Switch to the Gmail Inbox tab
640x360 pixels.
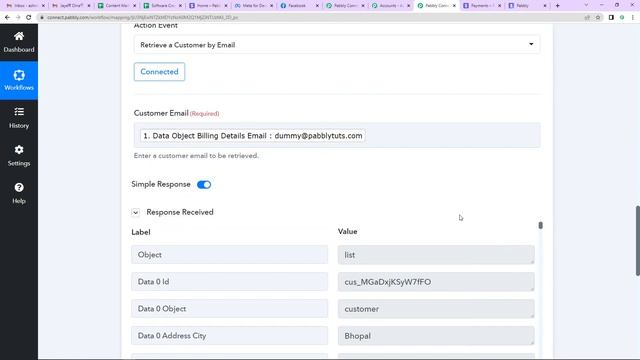point(24,6)
